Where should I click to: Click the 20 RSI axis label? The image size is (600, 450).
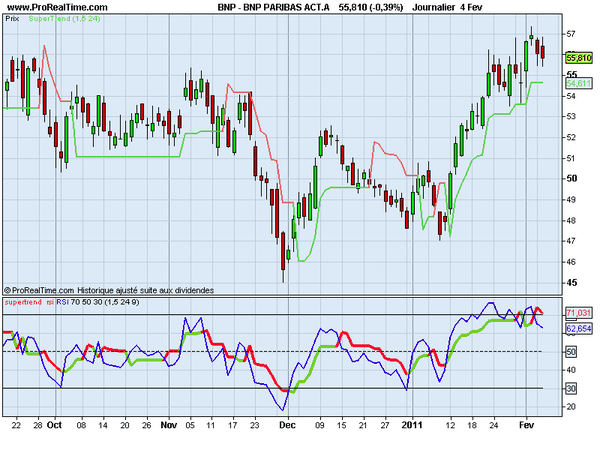(571, 407)
